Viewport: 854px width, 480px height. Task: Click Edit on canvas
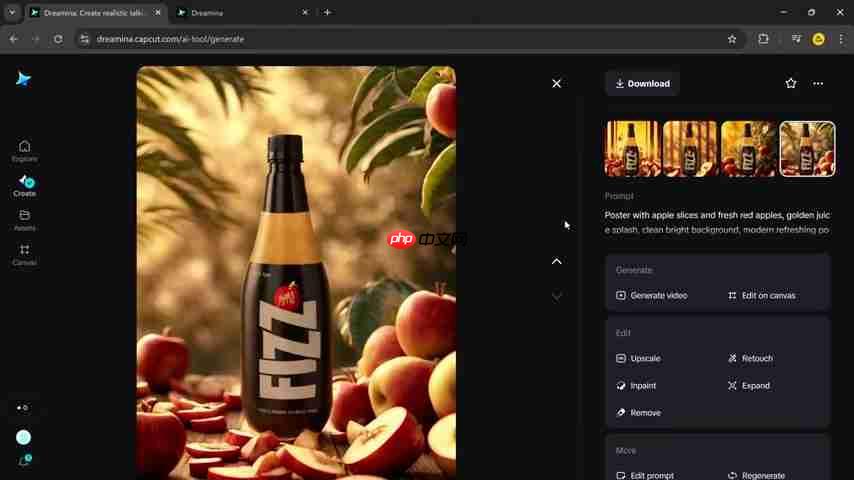pyautogui.click(x=761, y=295)
